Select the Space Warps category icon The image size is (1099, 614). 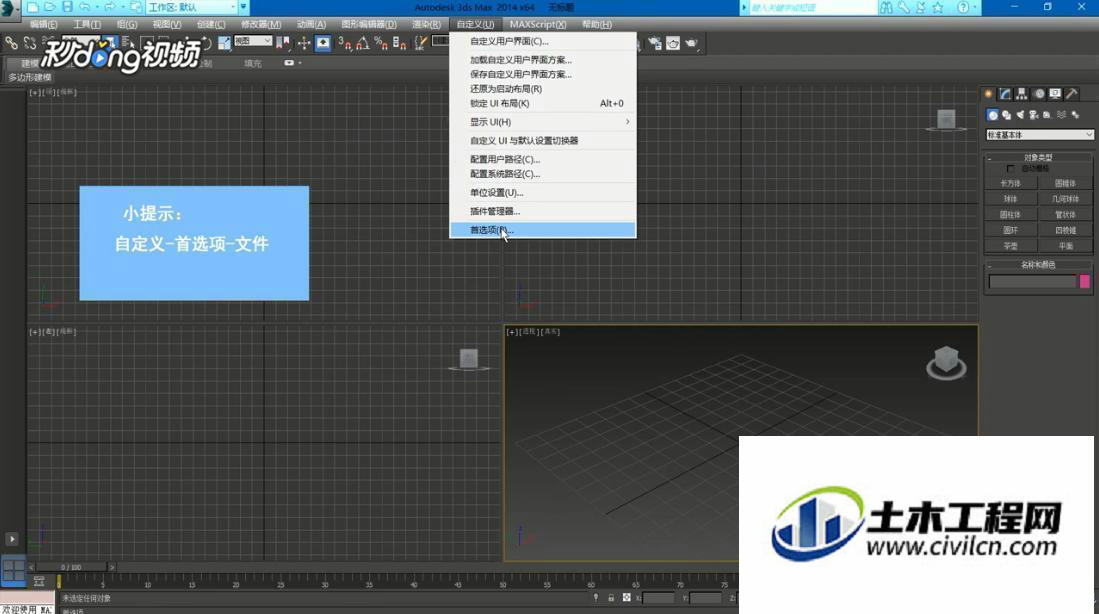1061,115
